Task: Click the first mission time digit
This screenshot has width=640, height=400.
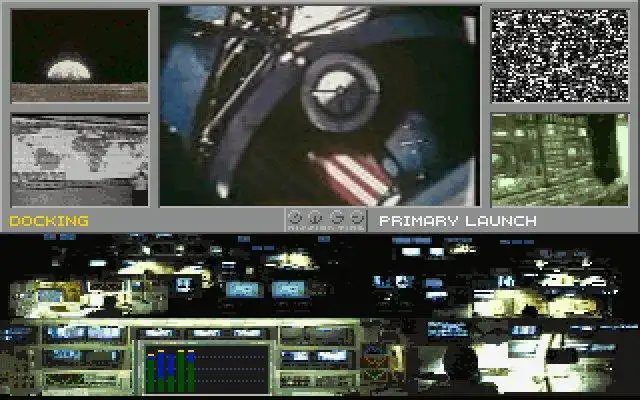Action: click(294, 217)
